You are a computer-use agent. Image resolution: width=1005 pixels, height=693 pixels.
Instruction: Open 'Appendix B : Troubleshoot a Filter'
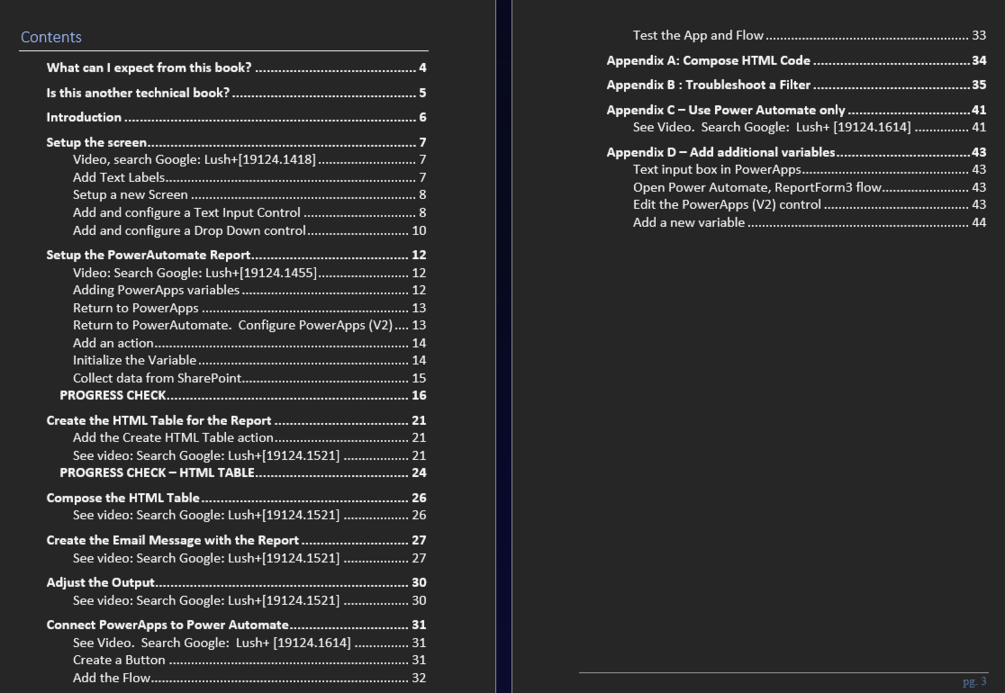click(x=796, y=85)
